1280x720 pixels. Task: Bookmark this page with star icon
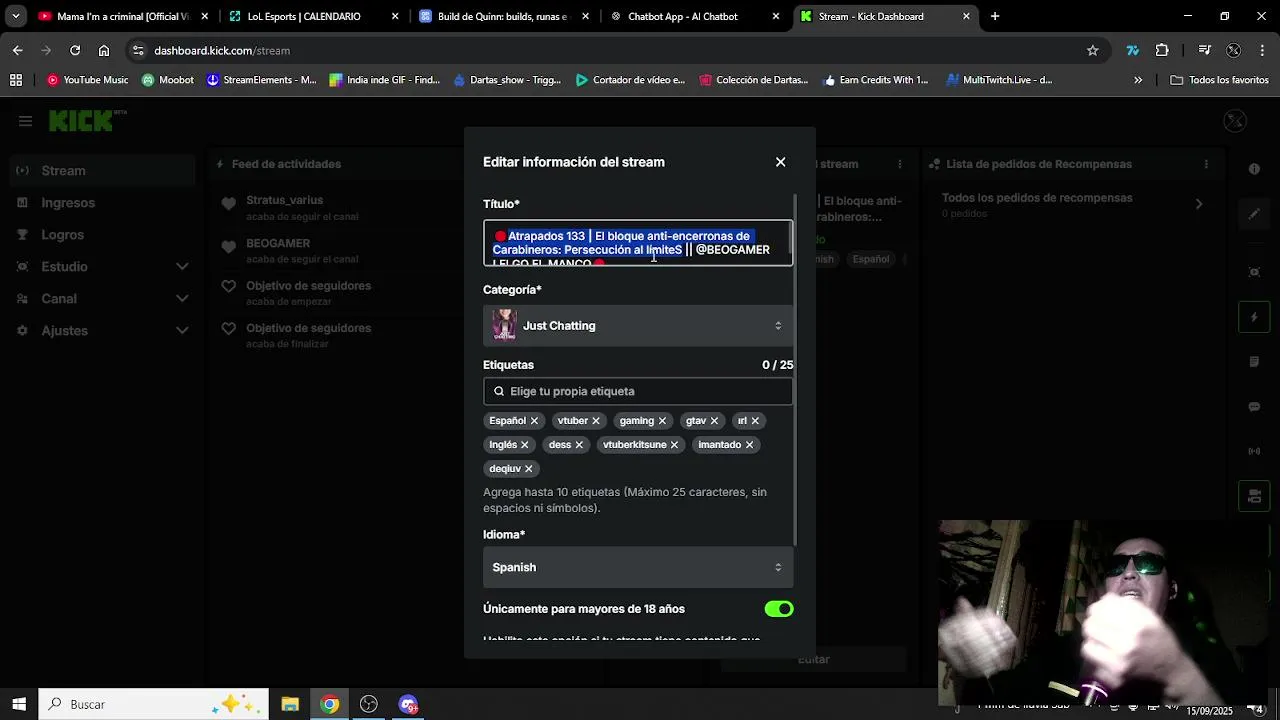tap(1093, 50)
